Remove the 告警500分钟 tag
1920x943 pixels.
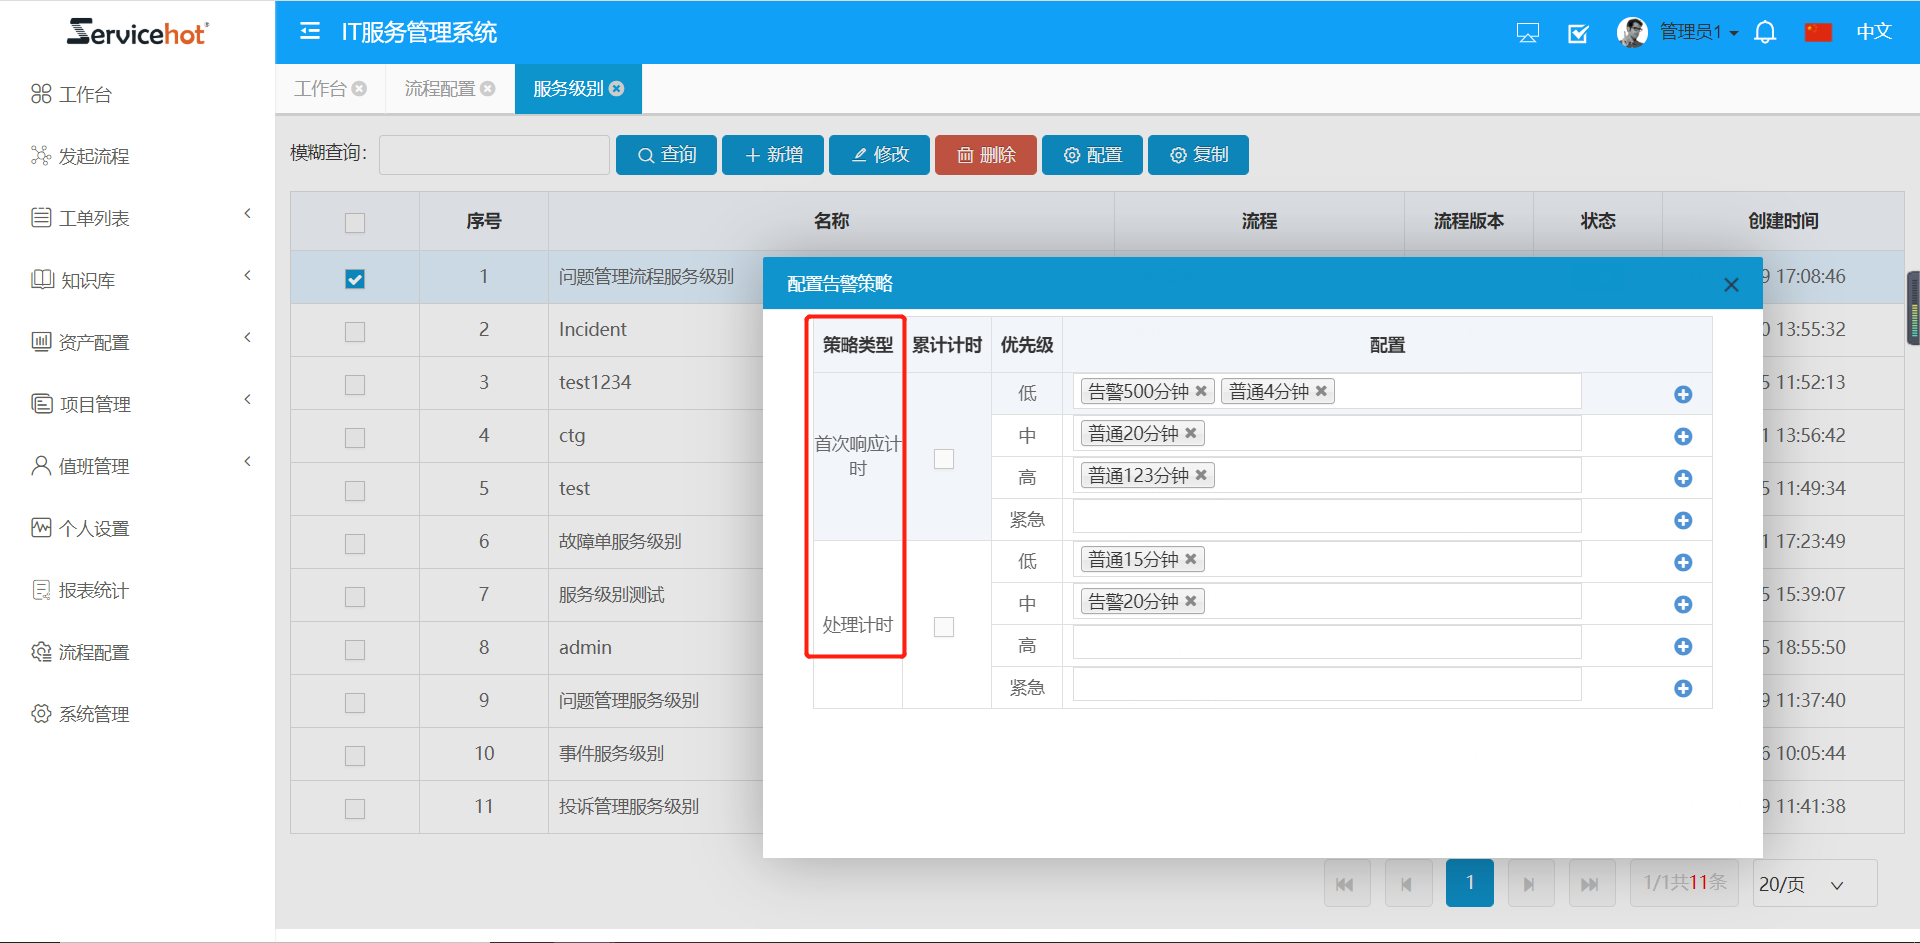point(1201,391)
